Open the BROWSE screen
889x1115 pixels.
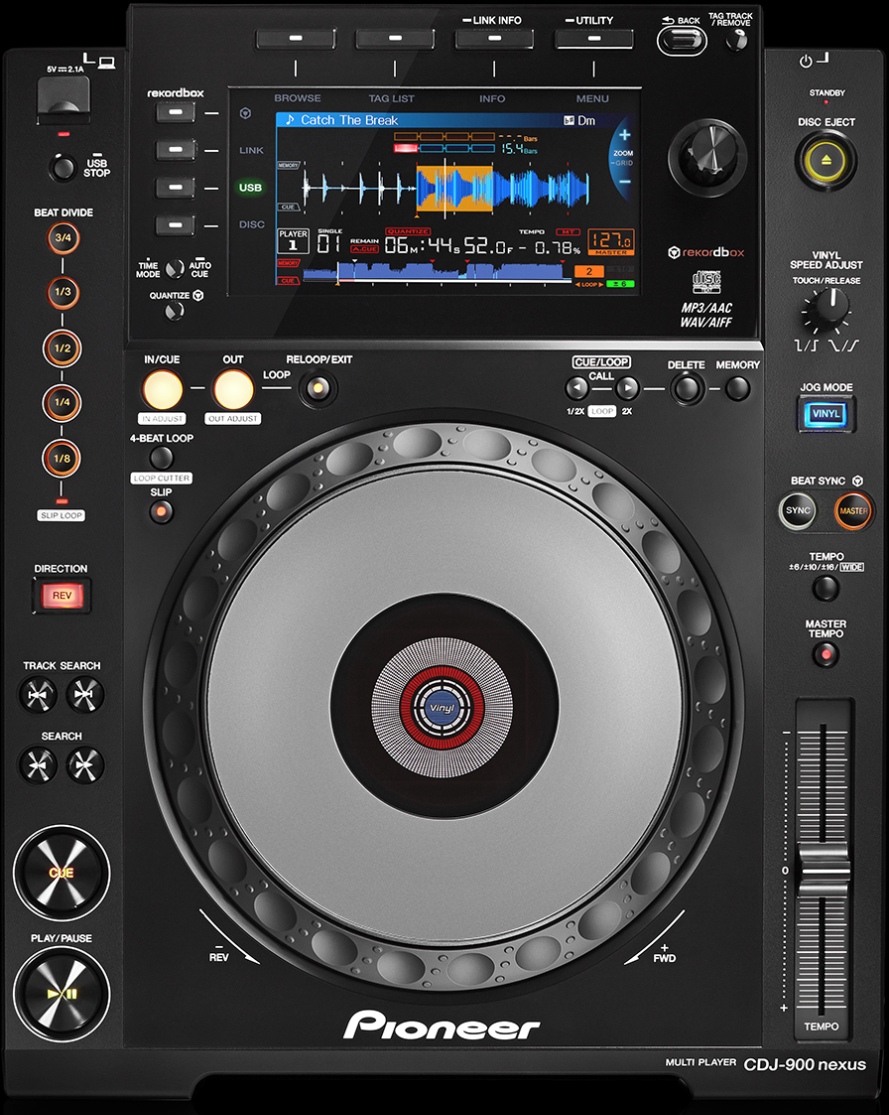(x=296, y=38)
